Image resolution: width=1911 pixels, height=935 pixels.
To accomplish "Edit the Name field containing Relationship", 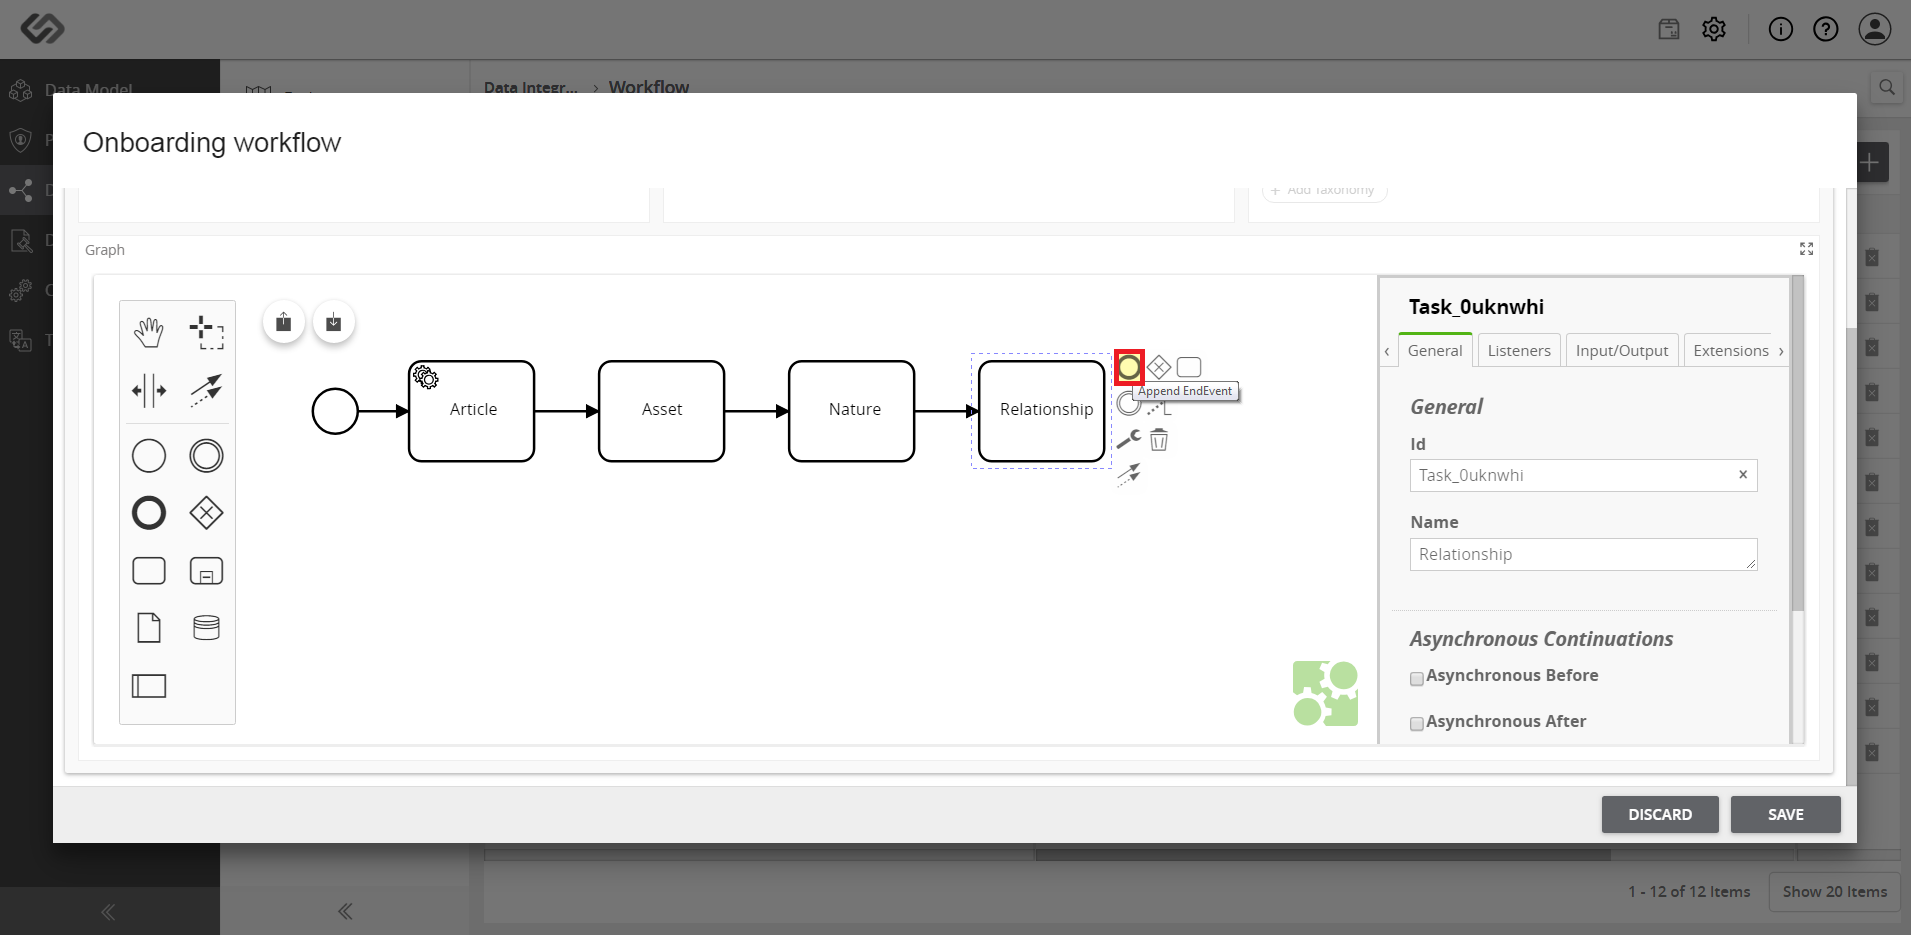I will coord(1583,555).
